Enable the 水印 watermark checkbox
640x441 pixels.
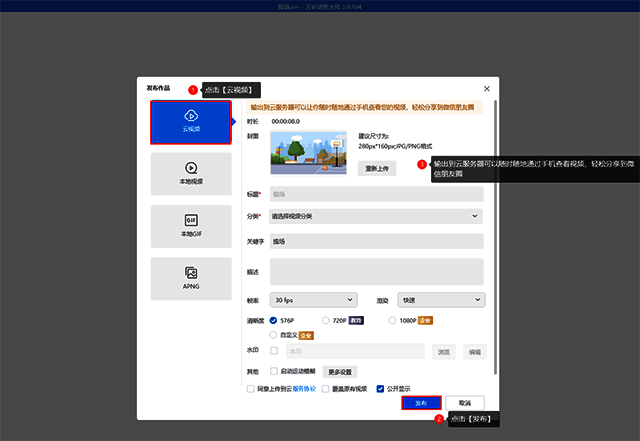[x=274, y=351]
